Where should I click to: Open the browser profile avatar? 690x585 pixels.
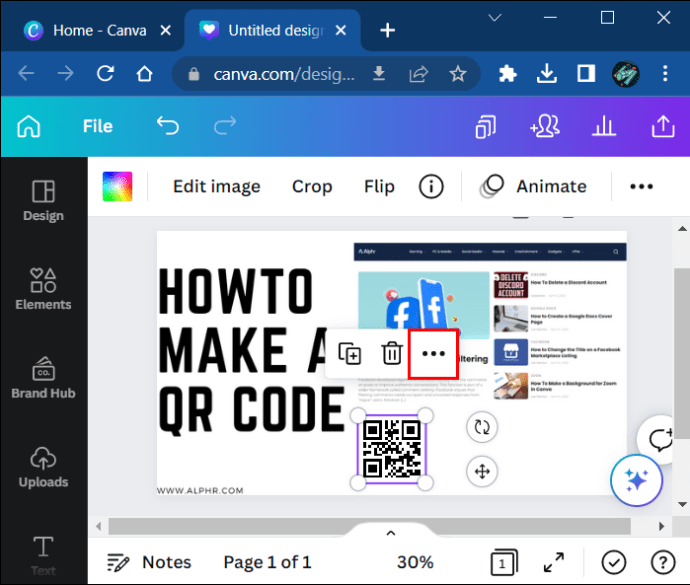coord(625,74)
